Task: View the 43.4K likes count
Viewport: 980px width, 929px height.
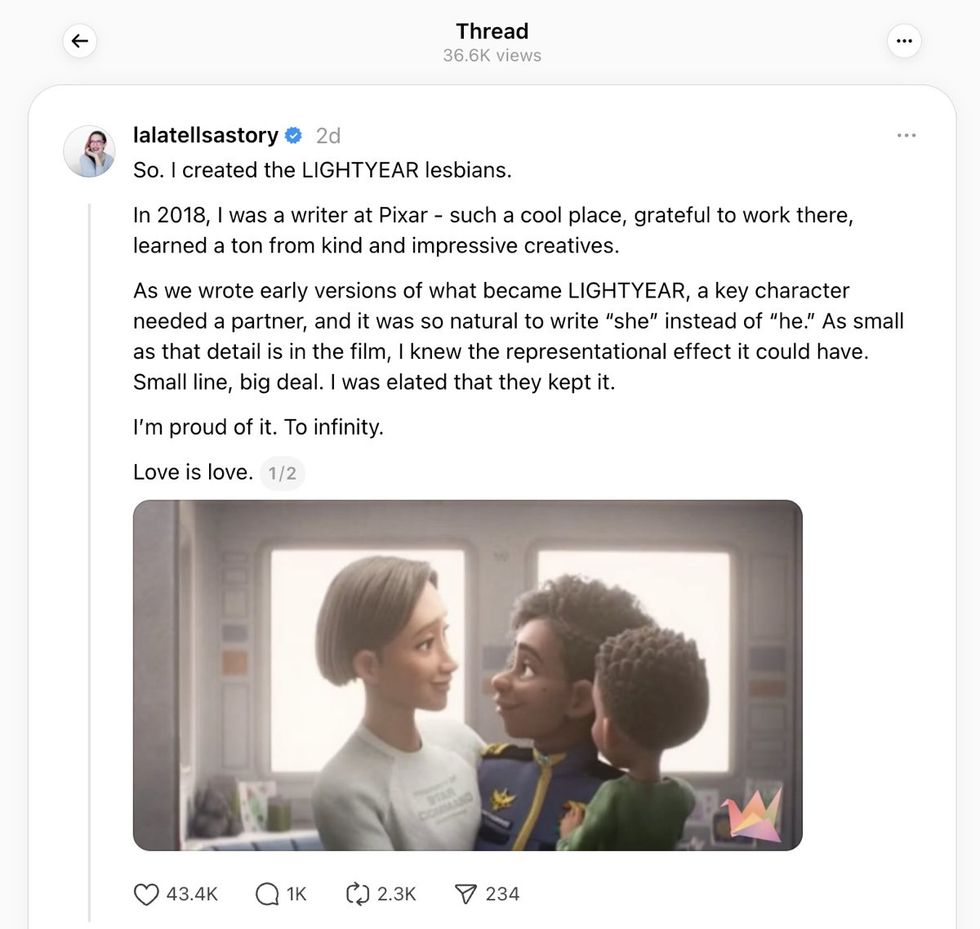Action: (x=192, y=894)
